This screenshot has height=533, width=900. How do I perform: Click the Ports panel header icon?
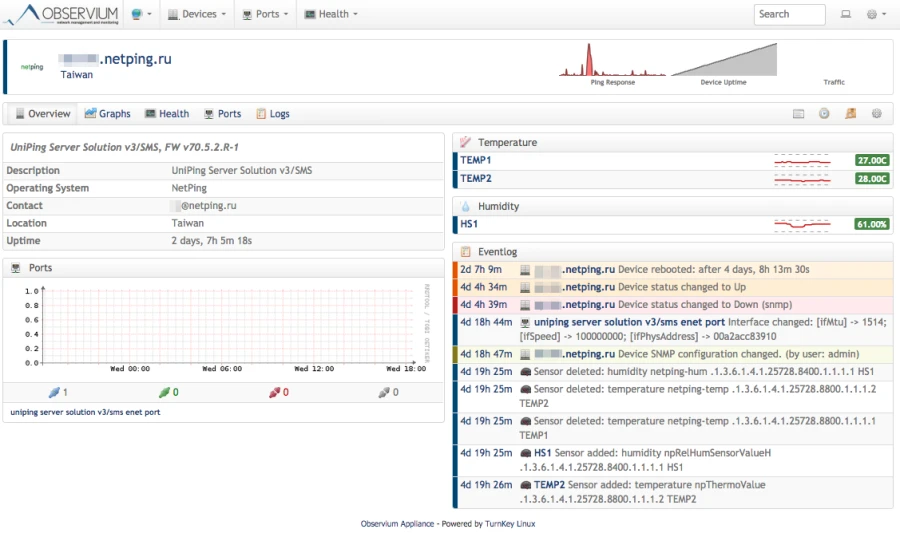pos(16,268)
